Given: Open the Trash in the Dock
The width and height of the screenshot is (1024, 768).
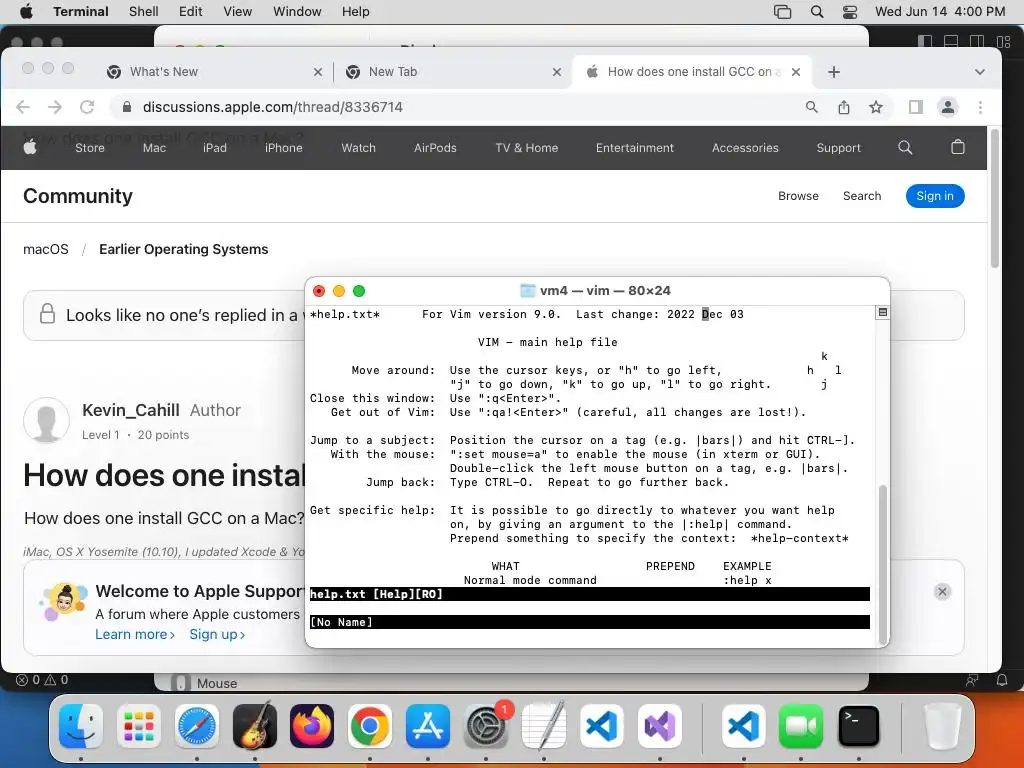Looking at the screenshot, I should 942,726.
